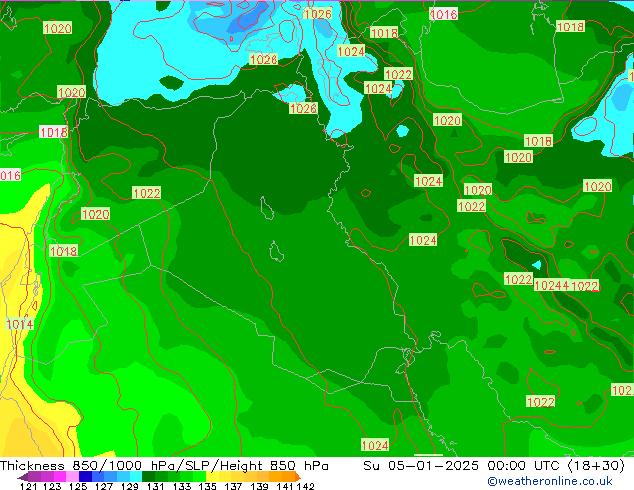Click the overlapping 10244 isobar label
Screen dimensions: 634x490
(x=552, y=285)
